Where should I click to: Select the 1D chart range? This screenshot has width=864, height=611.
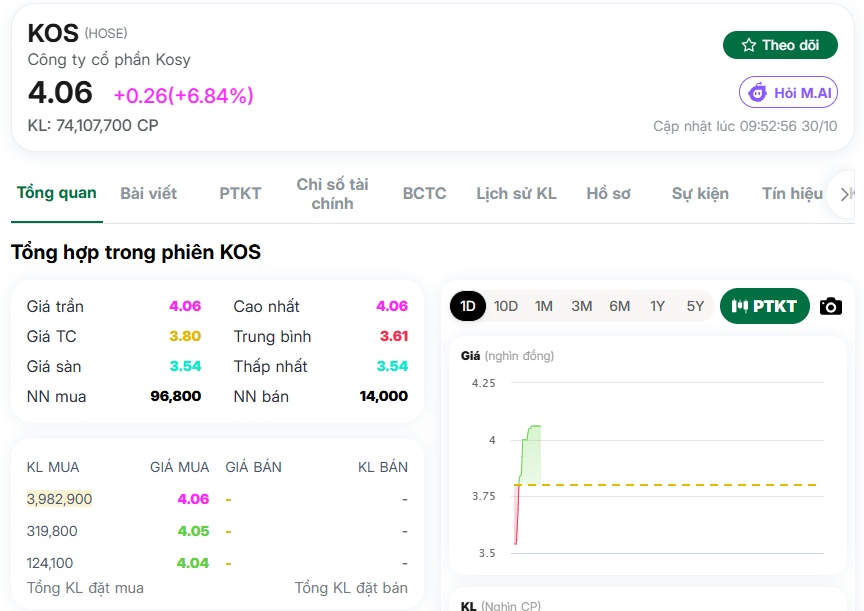468,306
